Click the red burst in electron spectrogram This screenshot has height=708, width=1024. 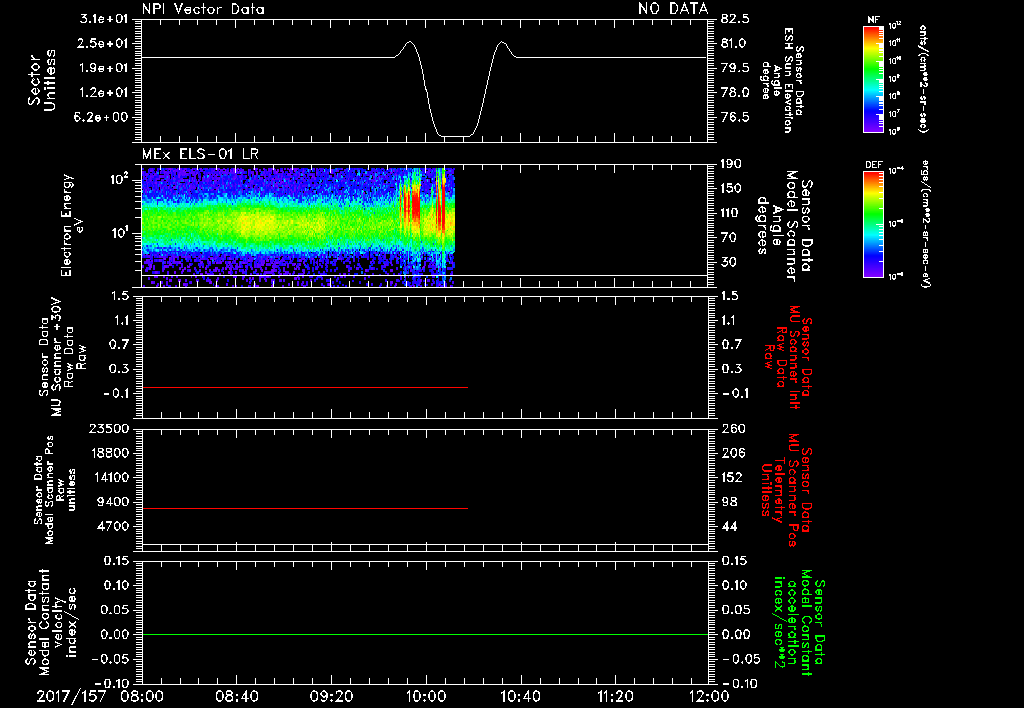[x=414, y=201]
